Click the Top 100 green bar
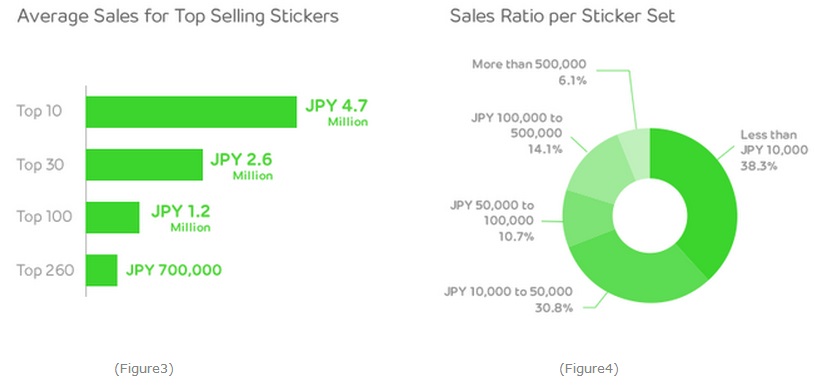This screenshot has height=390, width=819. point(112,217)
